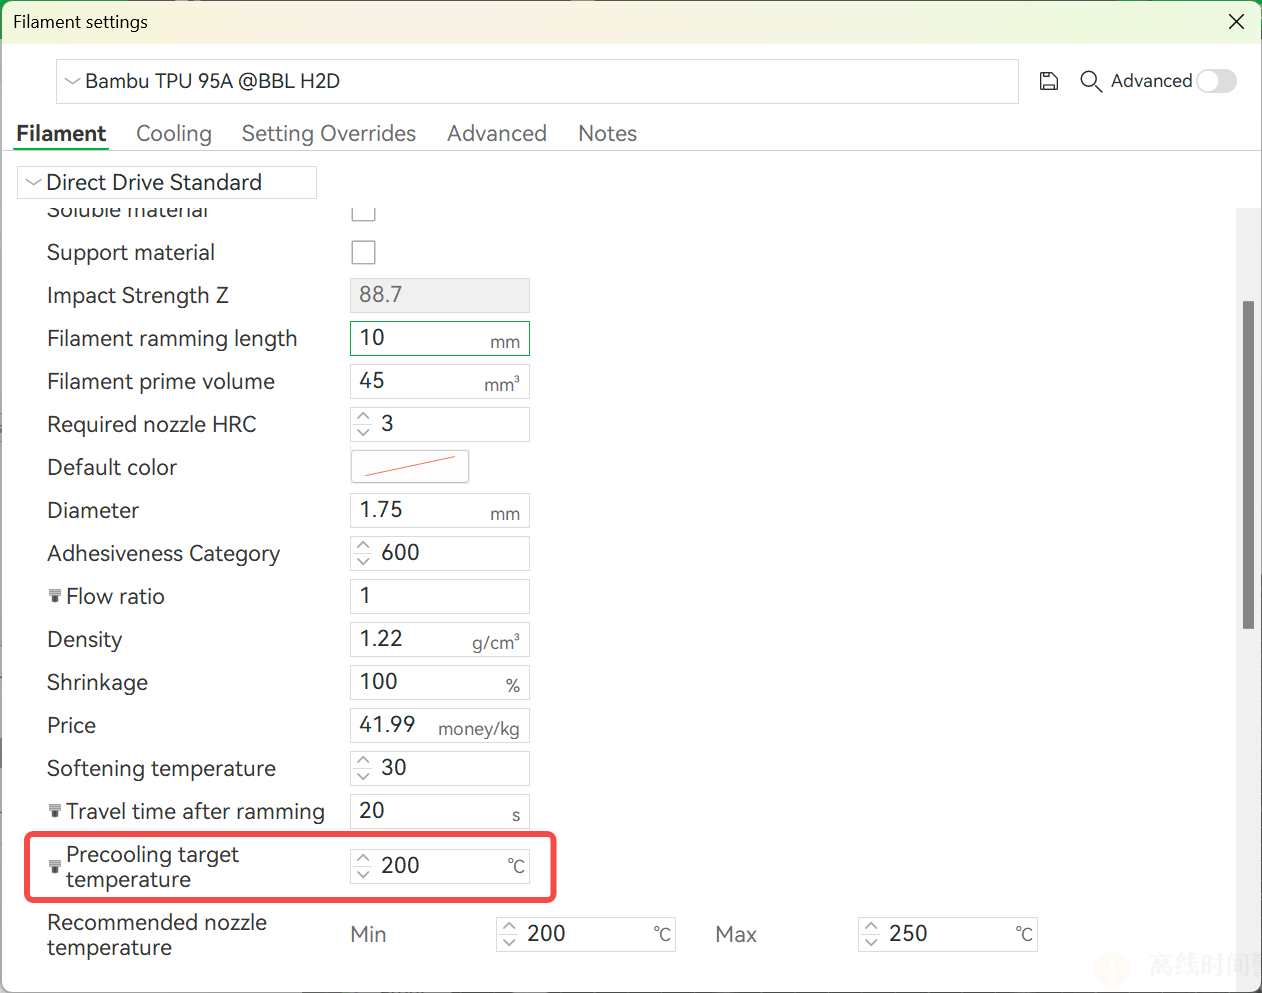Image resolution: width=1262 pixels, height=993 pixels.
Task: Click the Default color swatch
Action: tap(410, 467)
